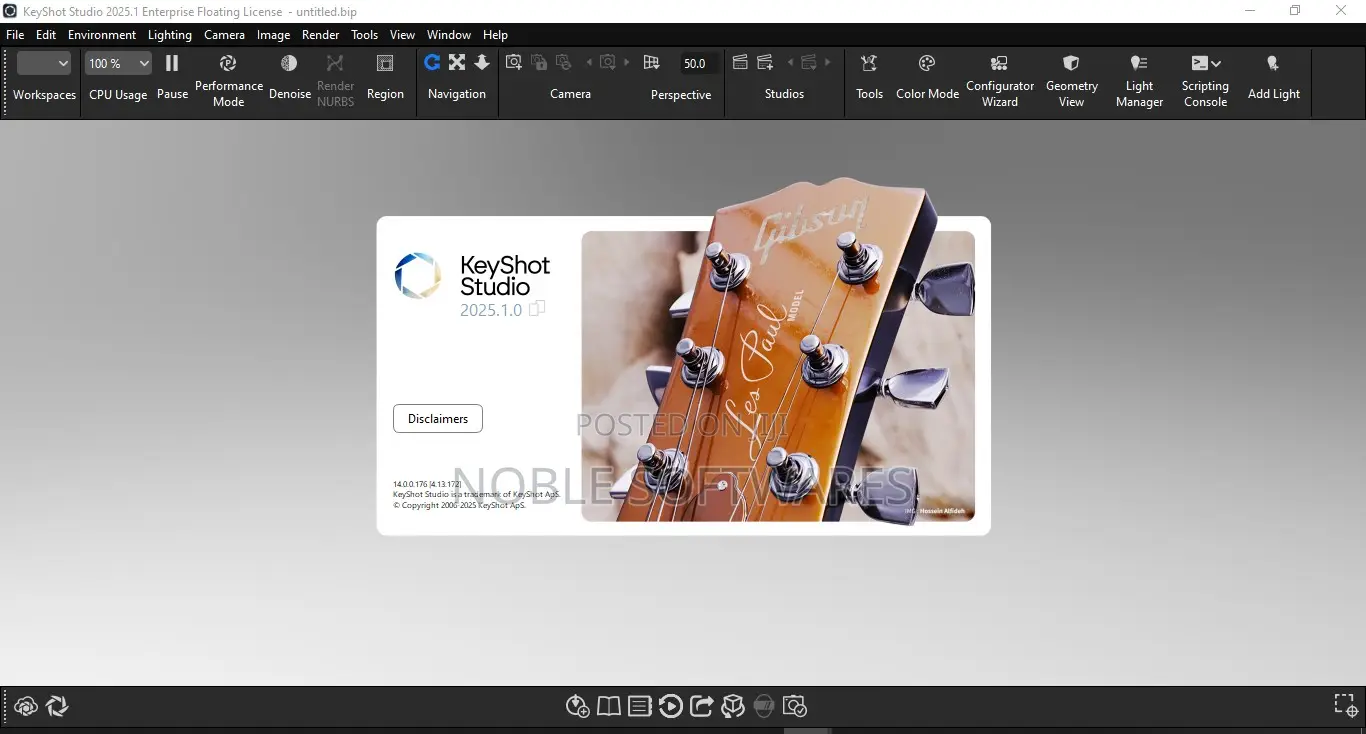Click the Add Camera icon
1366x734 pixels.
(x=514, y=63)
